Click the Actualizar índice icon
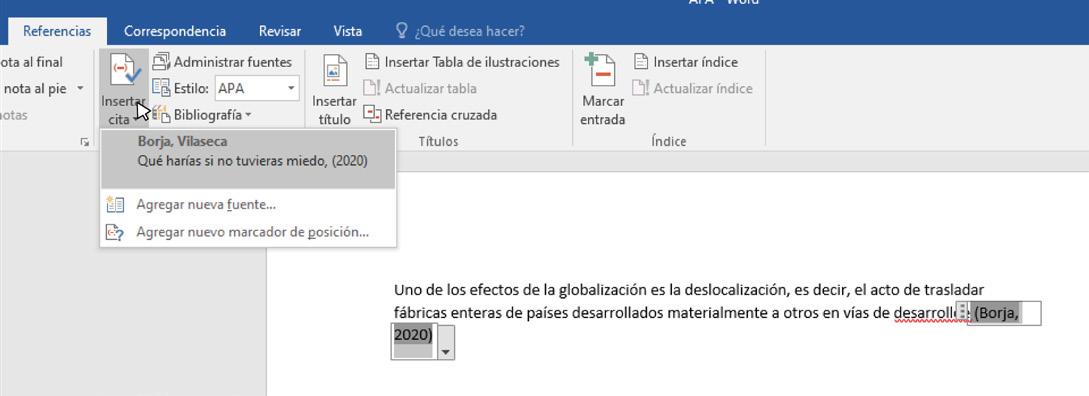 [641, 88]
